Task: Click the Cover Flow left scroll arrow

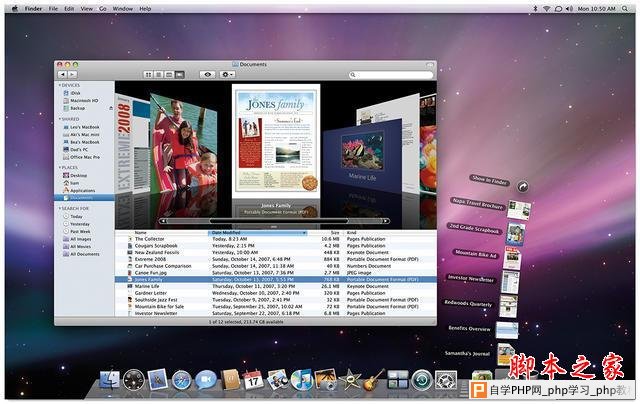Action: 163,221
